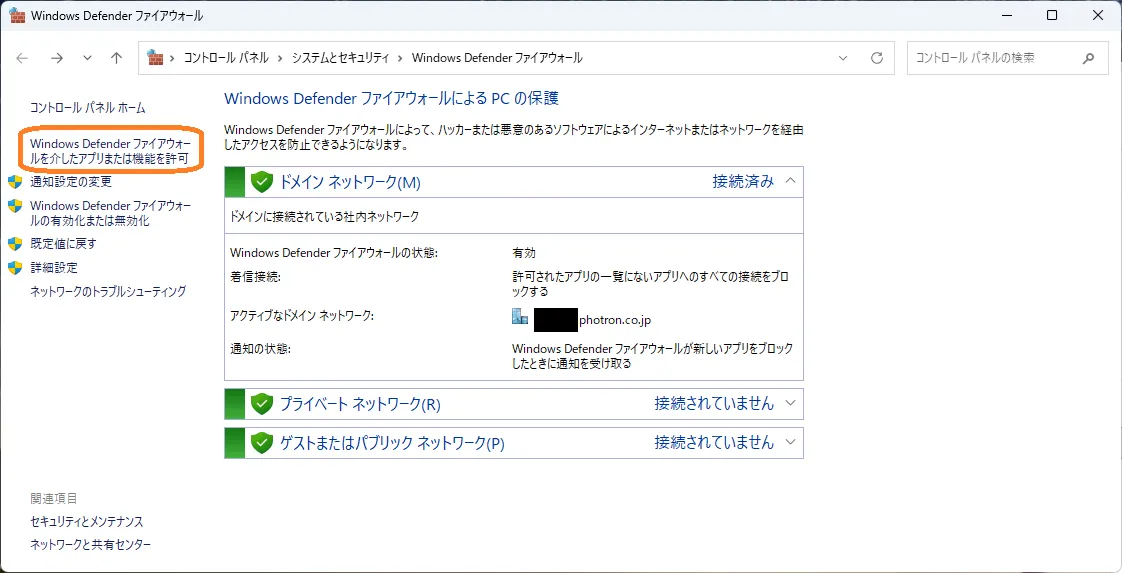The image size is (1122, 573).
Task: Click shield icon beside 既定値に戻す
Action: (x=15, y=244)
